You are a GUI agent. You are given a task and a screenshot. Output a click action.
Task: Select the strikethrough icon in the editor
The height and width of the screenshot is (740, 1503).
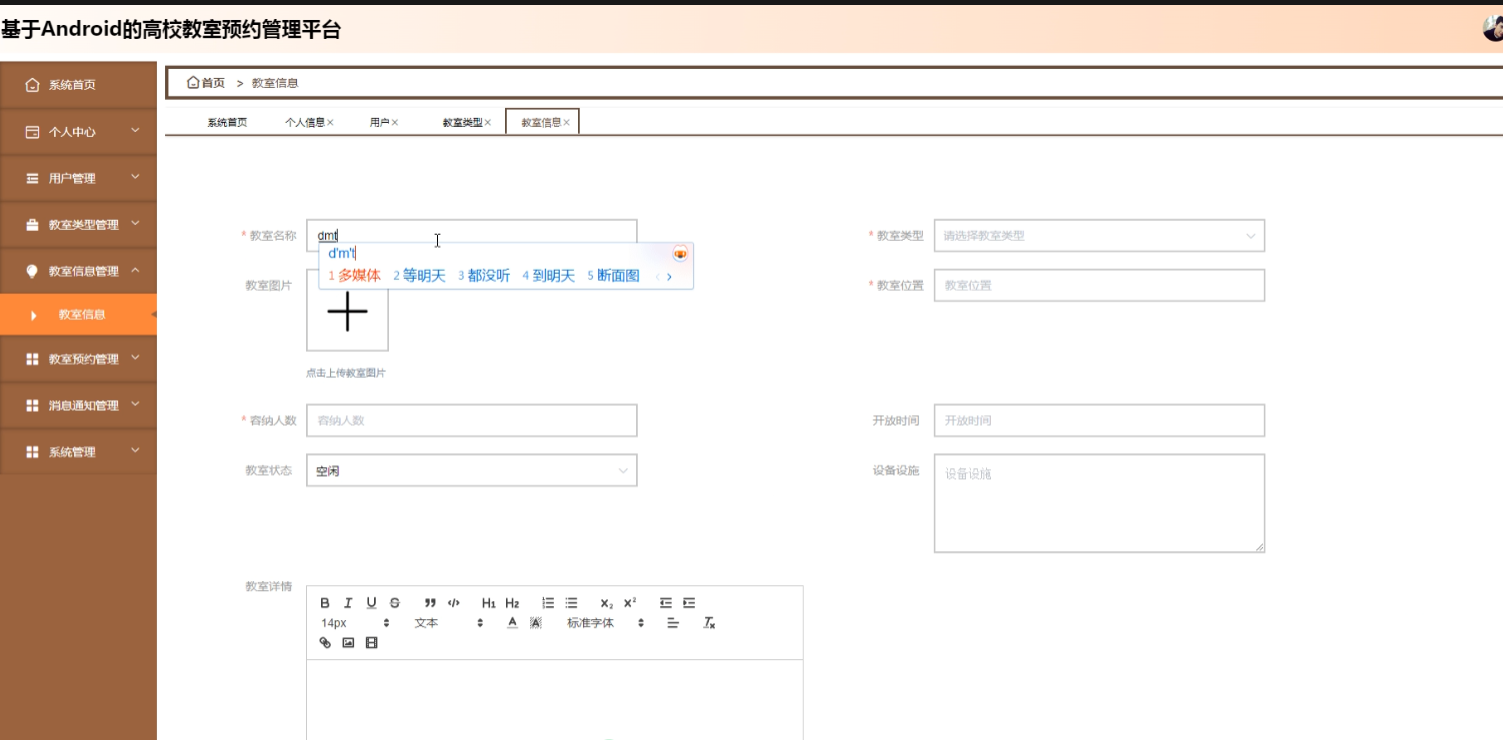coord(395,603)
